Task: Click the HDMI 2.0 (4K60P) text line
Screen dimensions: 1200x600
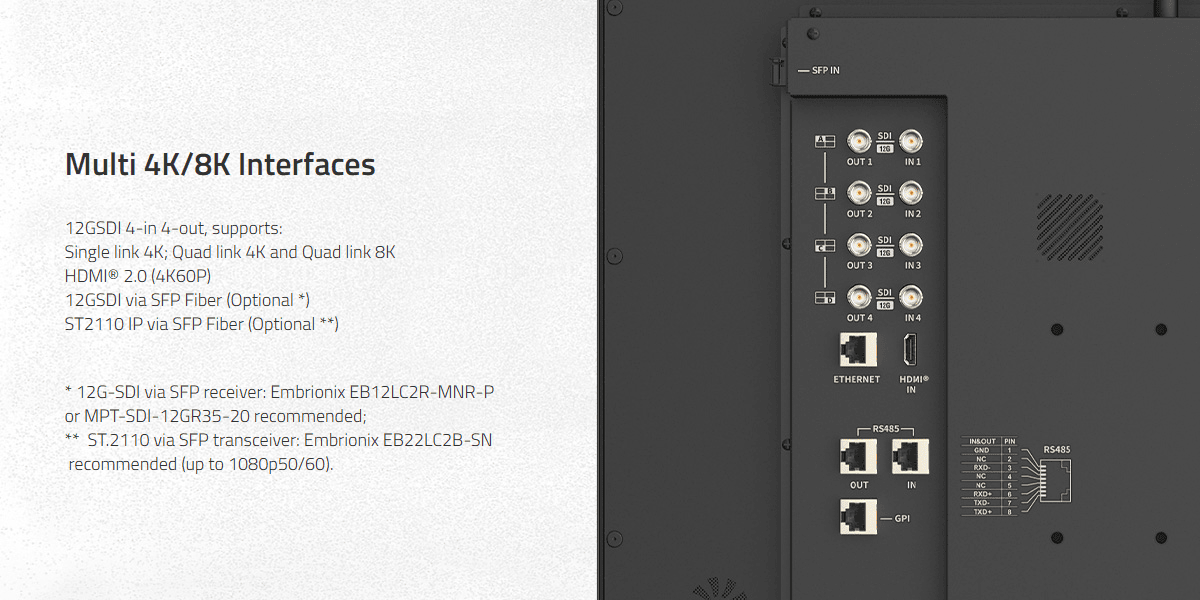Action: click(138, 276)
